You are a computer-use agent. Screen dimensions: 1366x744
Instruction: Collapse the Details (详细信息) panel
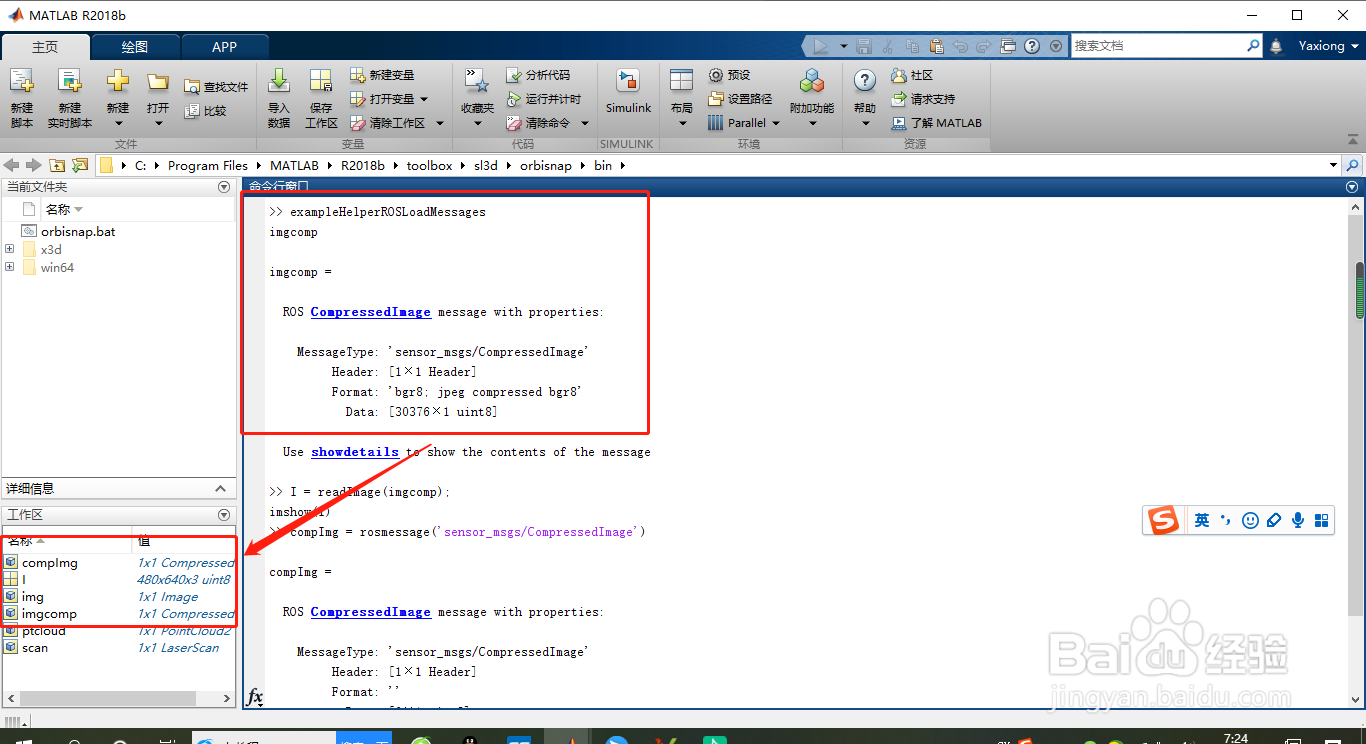click(x=220, y=488)
